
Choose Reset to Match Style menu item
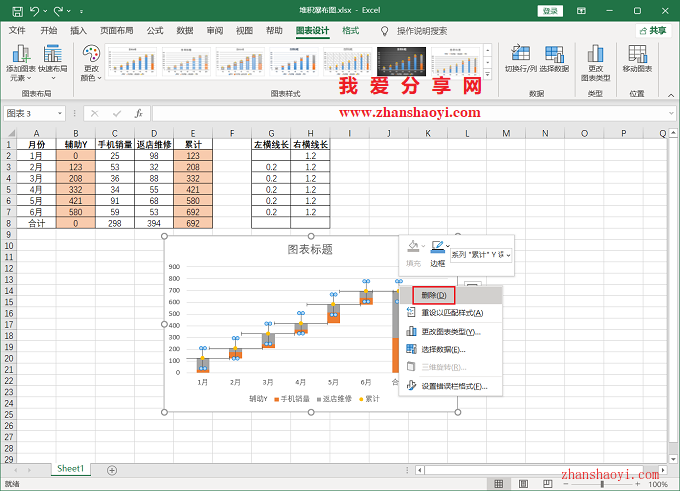[x=451, y=313]
